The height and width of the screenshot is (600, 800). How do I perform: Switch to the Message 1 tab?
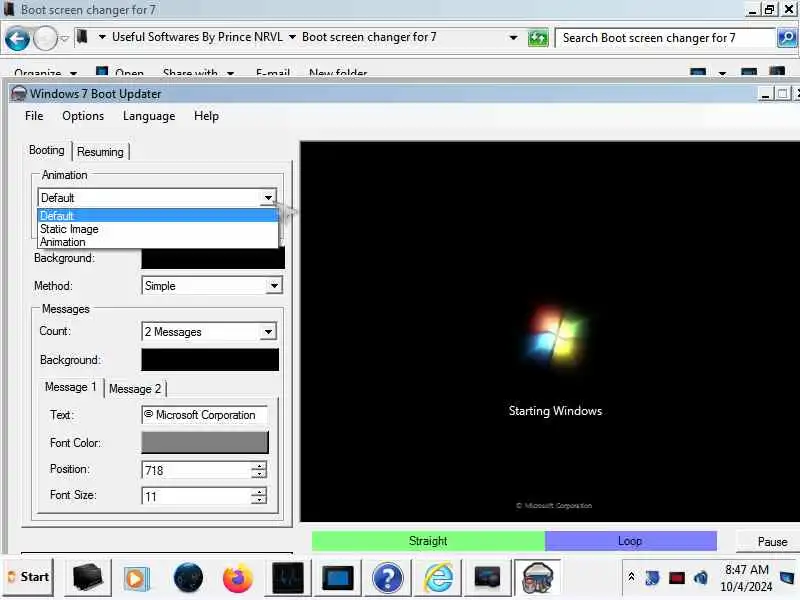71,387
